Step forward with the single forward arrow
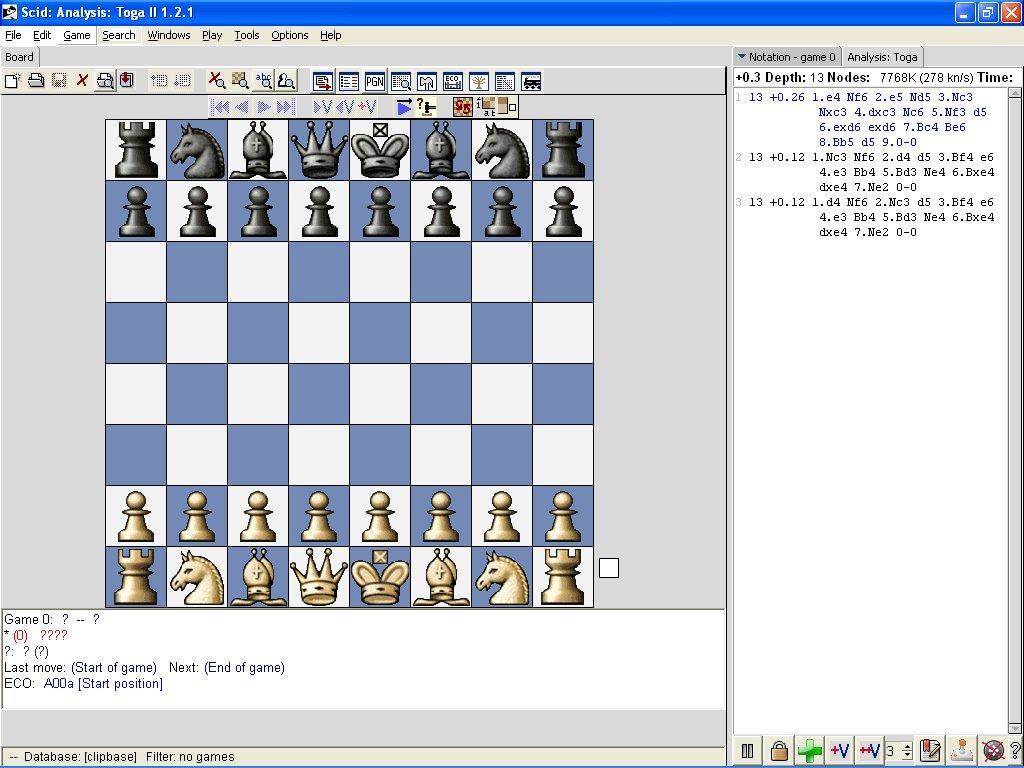Viewport: 1024px width, 768px height. tap(265, 106)
